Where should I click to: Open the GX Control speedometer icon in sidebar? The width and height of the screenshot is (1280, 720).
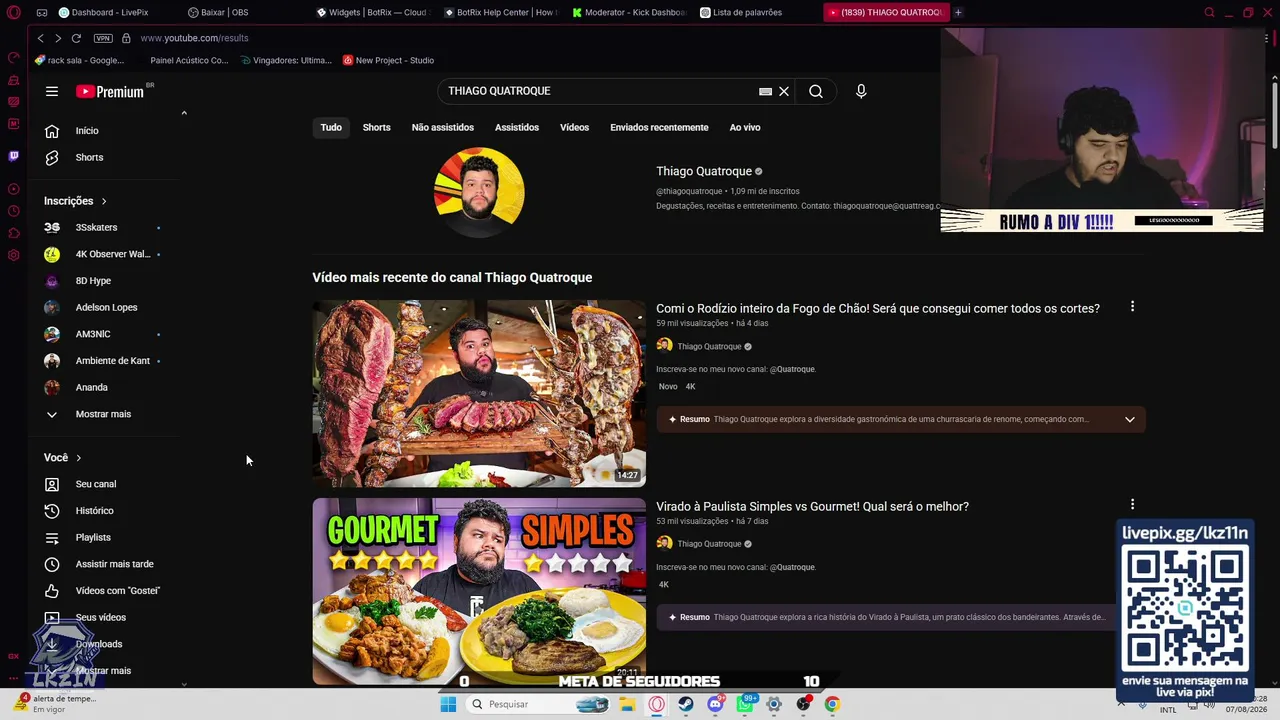pyautogui.click(x=14, y=58)
